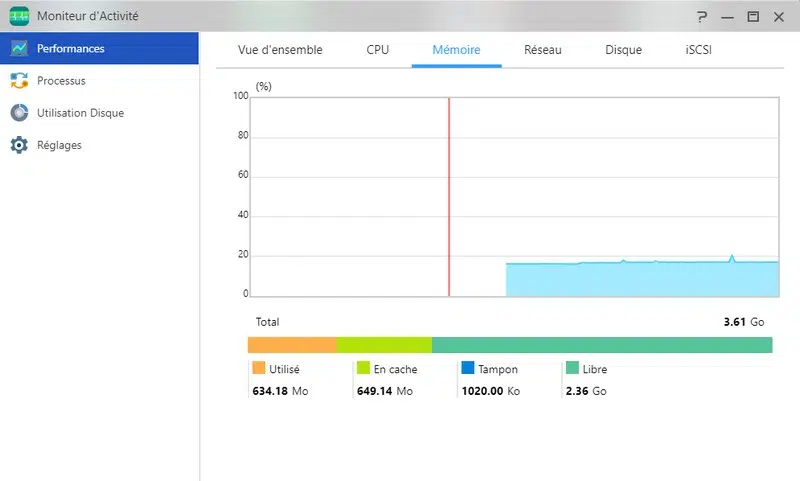Click the Moniteur d'Activité app icon
The image size is (800, 481).
pyautogui.click(x=19, y=16)
